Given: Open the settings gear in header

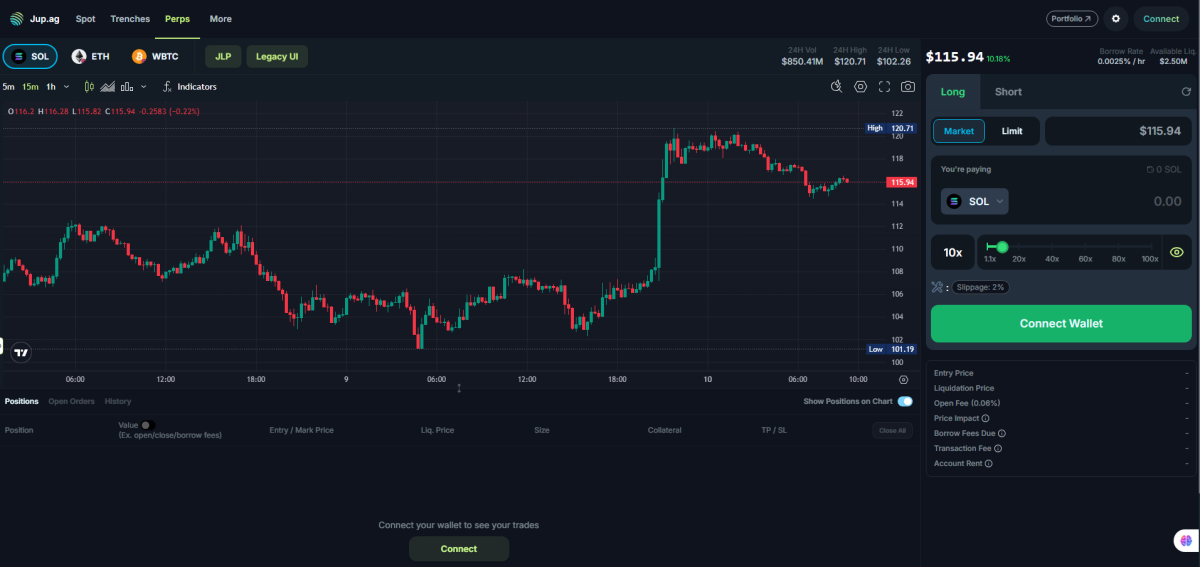Looking at the screenshot, I should 1116,18.
